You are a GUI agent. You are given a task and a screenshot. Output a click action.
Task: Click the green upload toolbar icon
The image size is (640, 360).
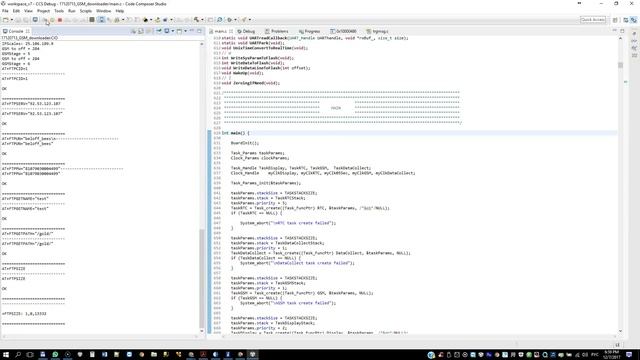pyautogui.click(x=157, y=20)
